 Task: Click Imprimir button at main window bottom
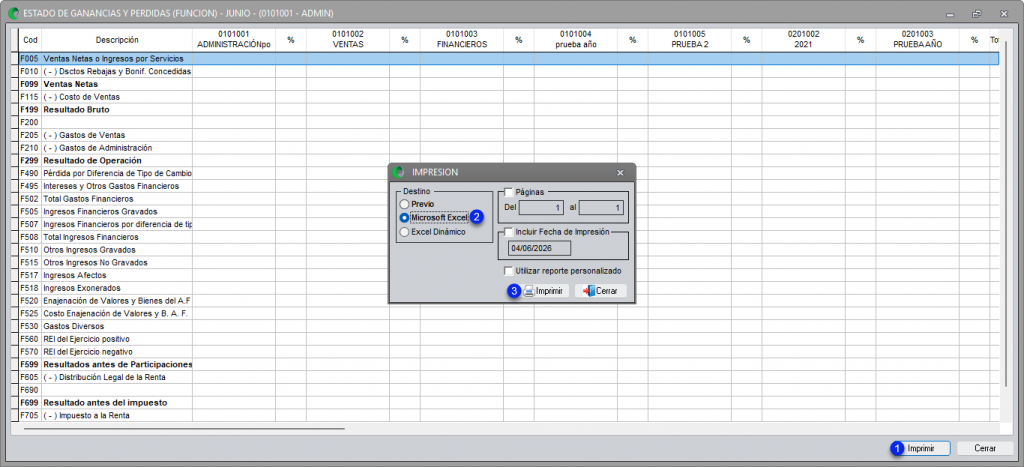tap(921, 449)
